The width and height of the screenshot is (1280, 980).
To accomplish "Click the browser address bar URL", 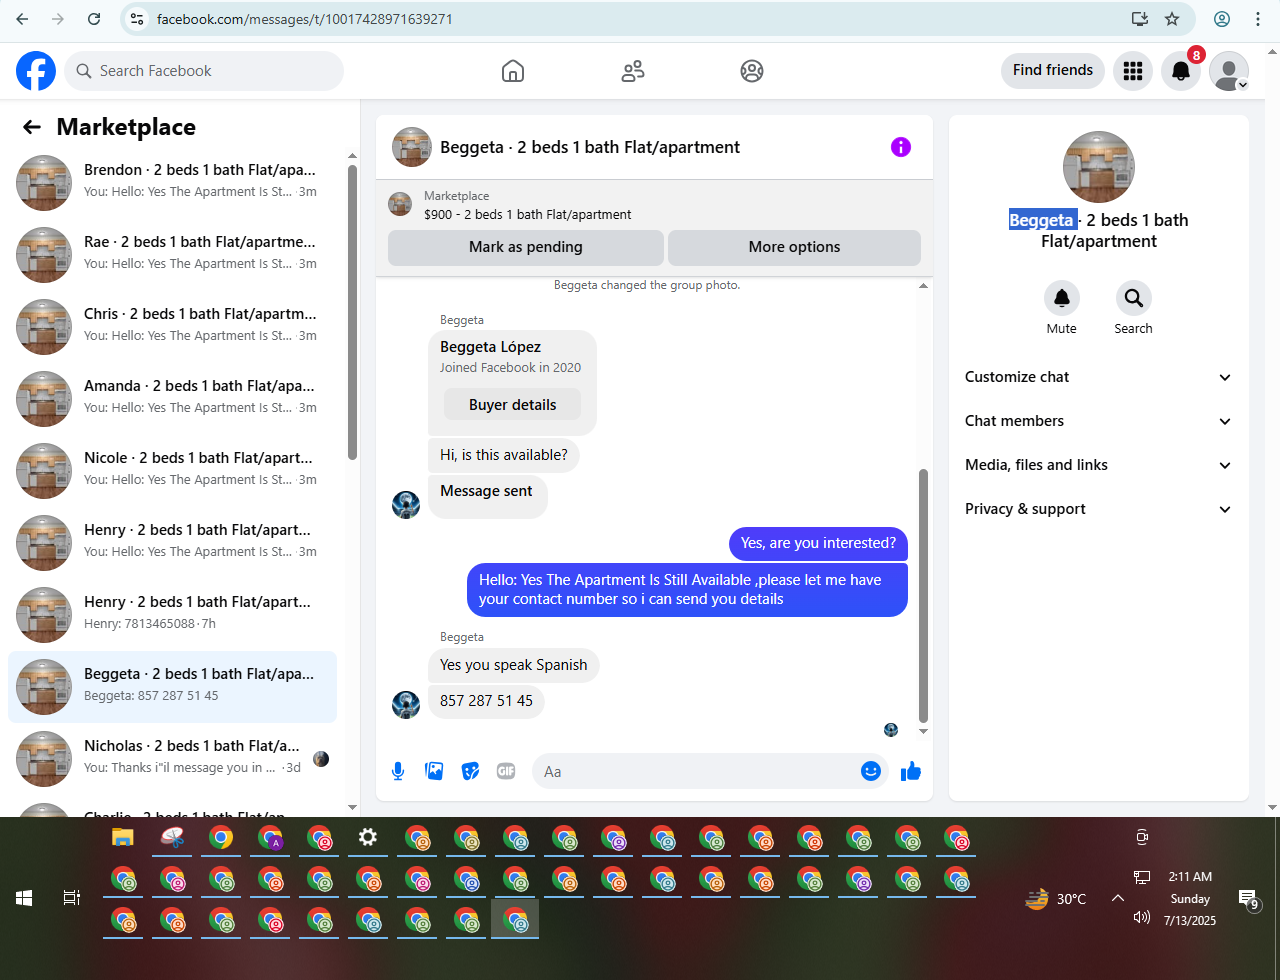I will (x=305, y=19).
